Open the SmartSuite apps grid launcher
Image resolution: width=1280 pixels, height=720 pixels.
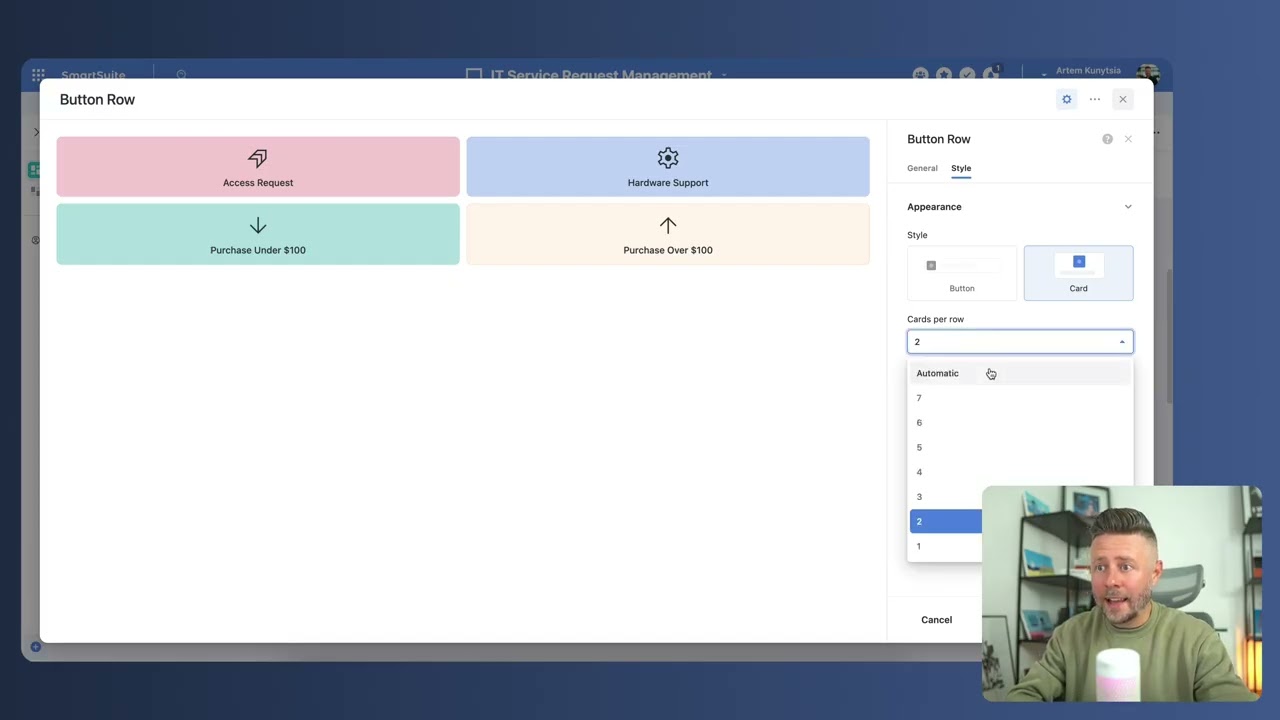click(38, 75)
